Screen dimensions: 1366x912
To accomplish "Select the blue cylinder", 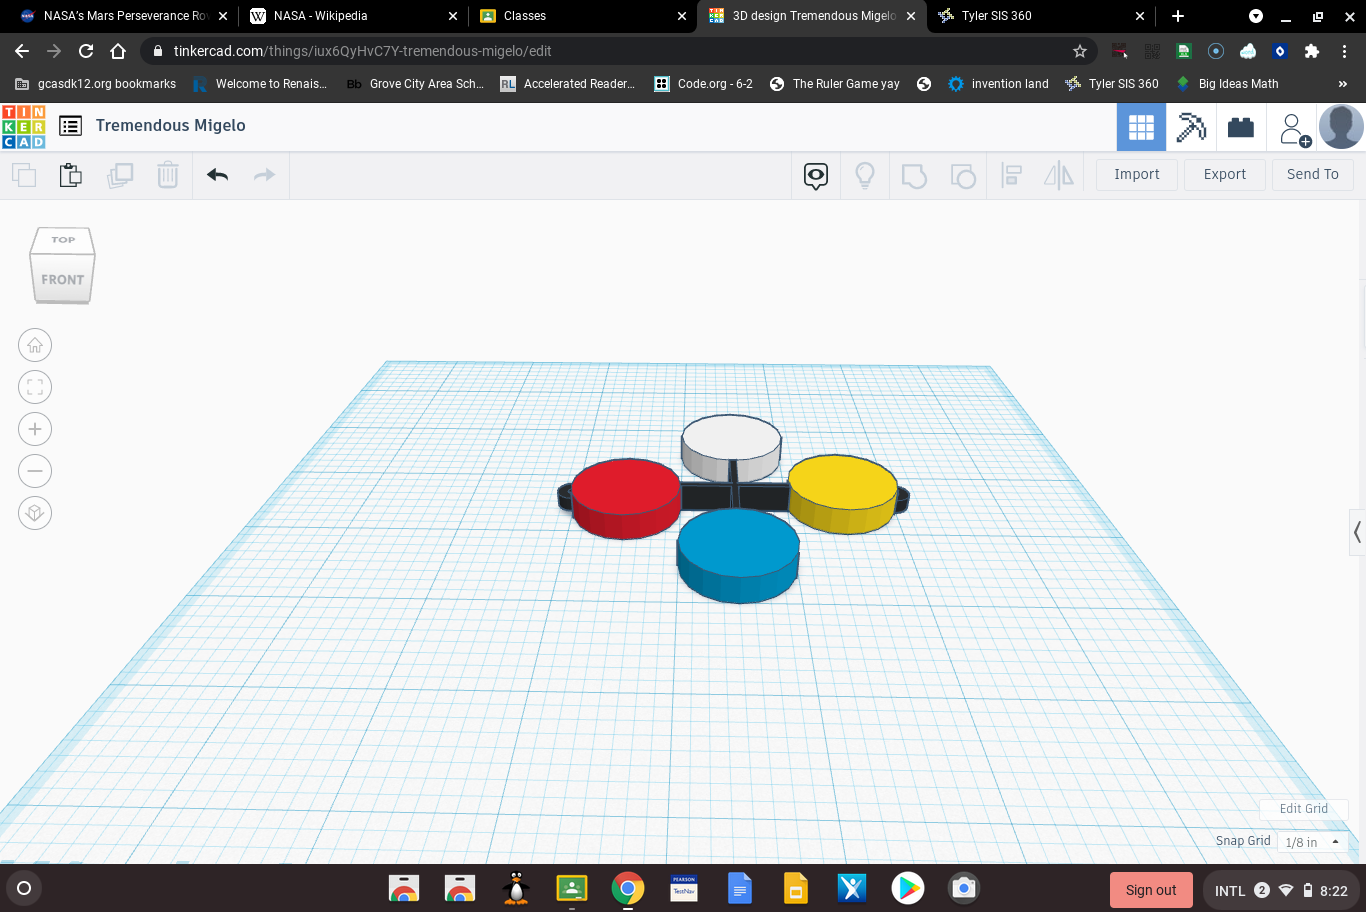I will tap(738, 555).
